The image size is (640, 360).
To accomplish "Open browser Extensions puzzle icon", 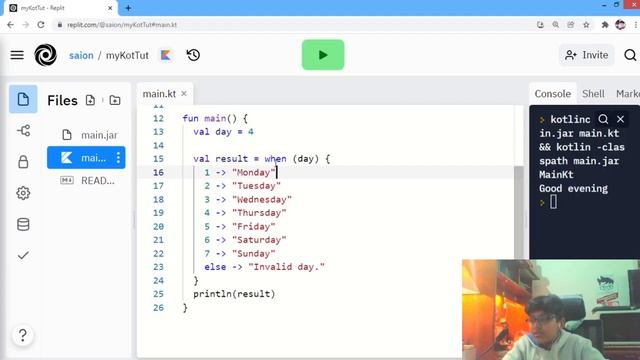I will [605, 25].
